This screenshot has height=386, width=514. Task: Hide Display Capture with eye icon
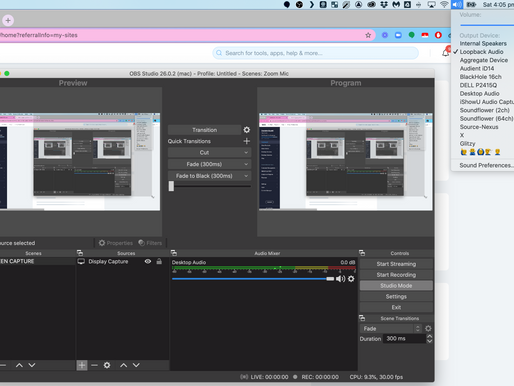coord(148,261)
